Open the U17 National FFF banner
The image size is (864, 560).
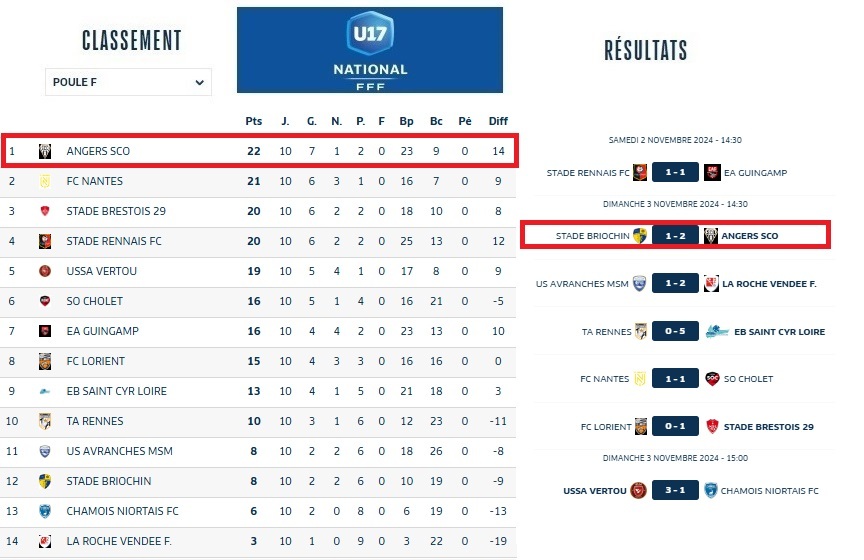pyautogui.click(x=369, y=49)
